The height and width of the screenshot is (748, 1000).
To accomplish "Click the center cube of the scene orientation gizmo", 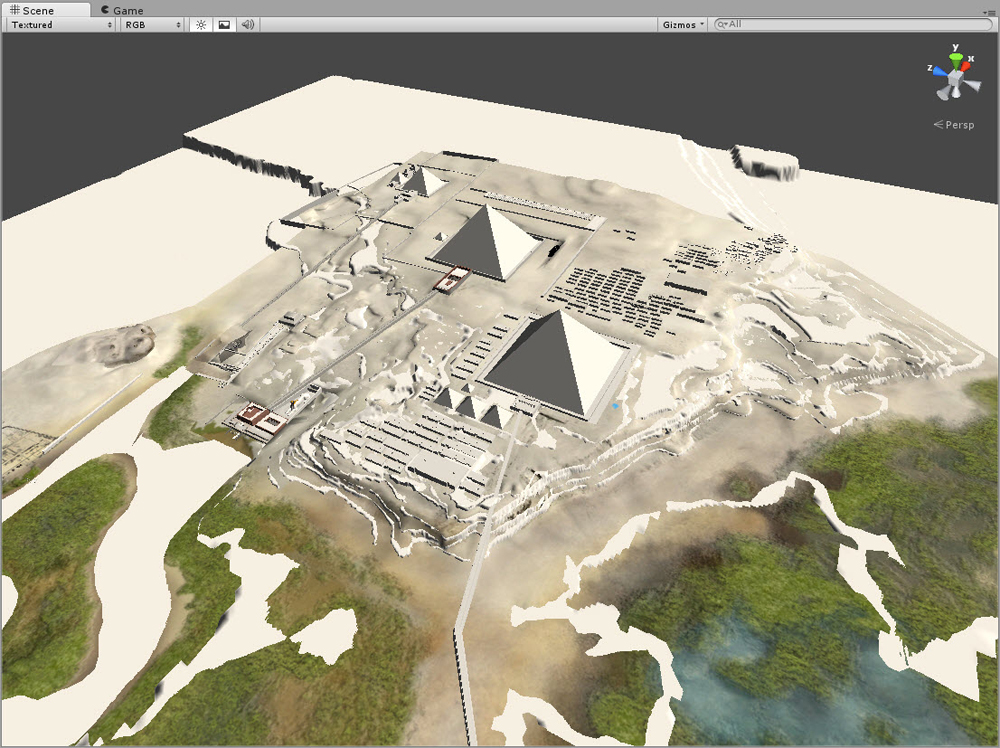I will click(x=955, y=80).
